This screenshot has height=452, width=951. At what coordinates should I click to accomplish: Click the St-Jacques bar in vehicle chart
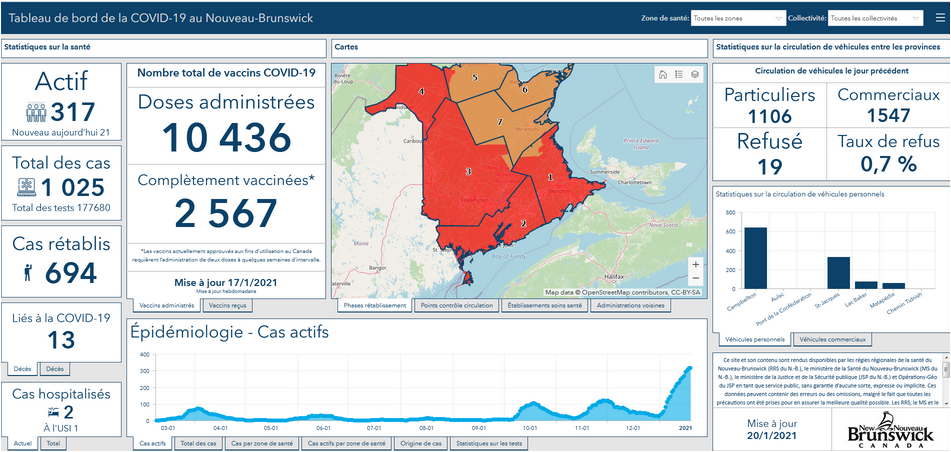coord(839,273)
